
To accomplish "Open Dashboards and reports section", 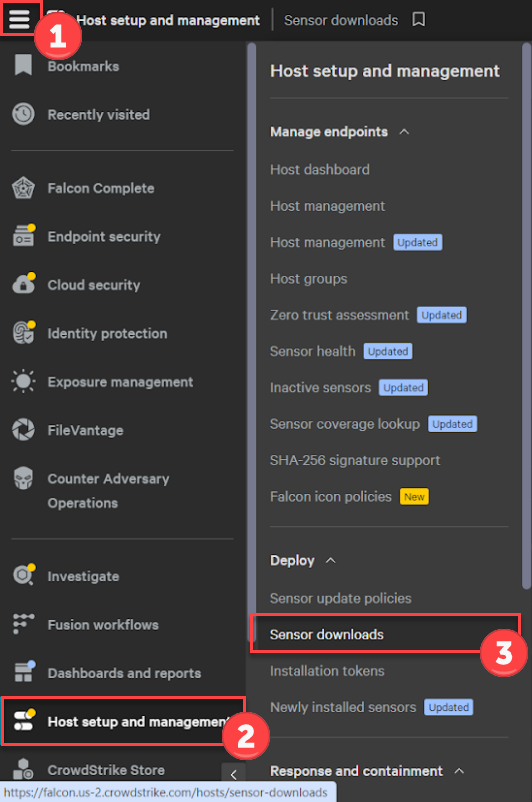I will pos(124,673).
